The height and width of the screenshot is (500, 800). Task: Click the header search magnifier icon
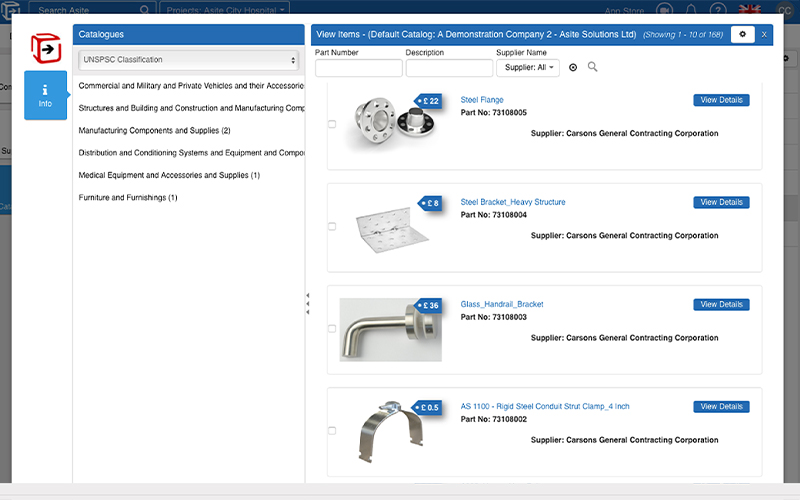[144, 10]
